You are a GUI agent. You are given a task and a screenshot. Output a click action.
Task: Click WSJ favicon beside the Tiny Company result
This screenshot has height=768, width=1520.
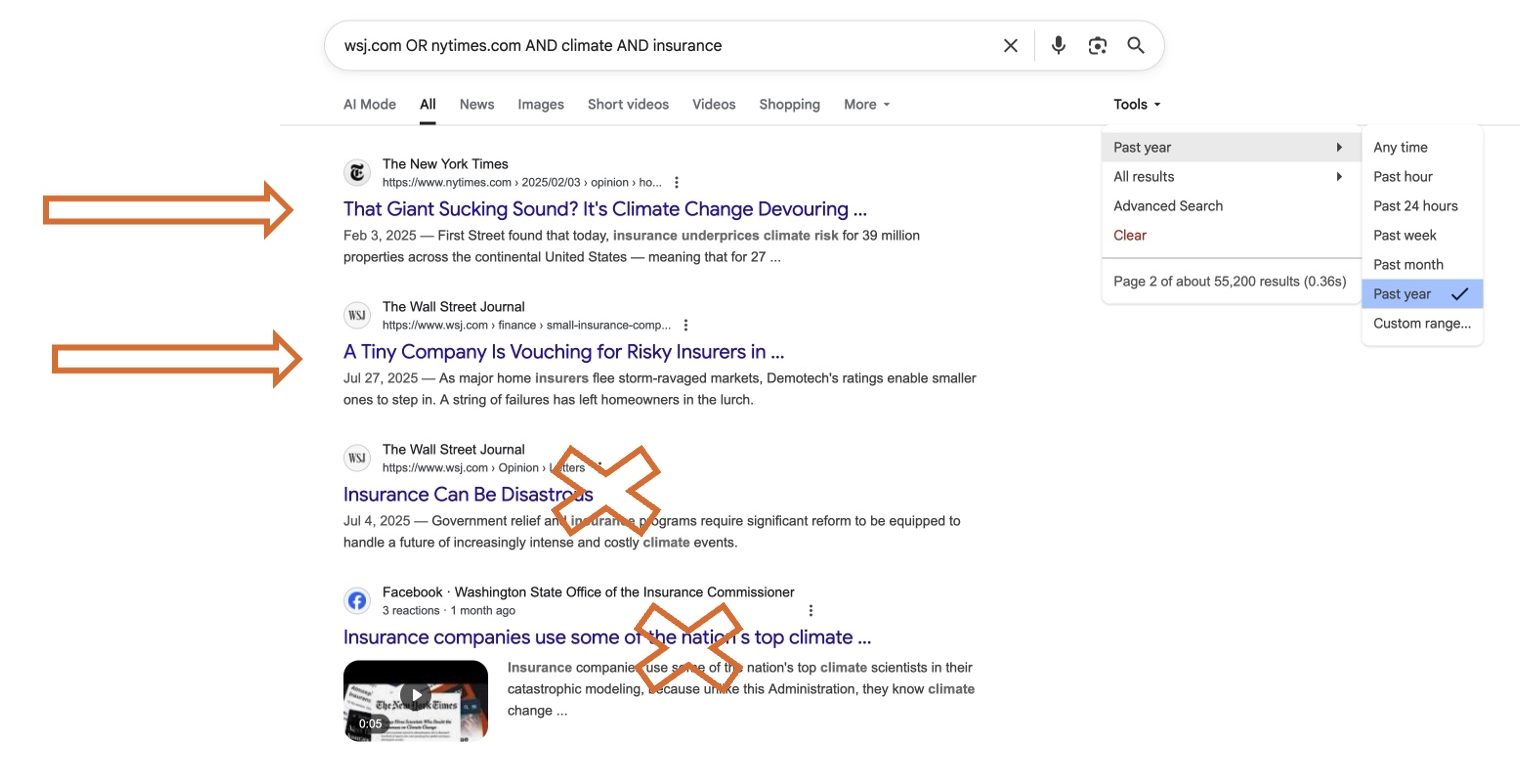click(x=357, y=315)
